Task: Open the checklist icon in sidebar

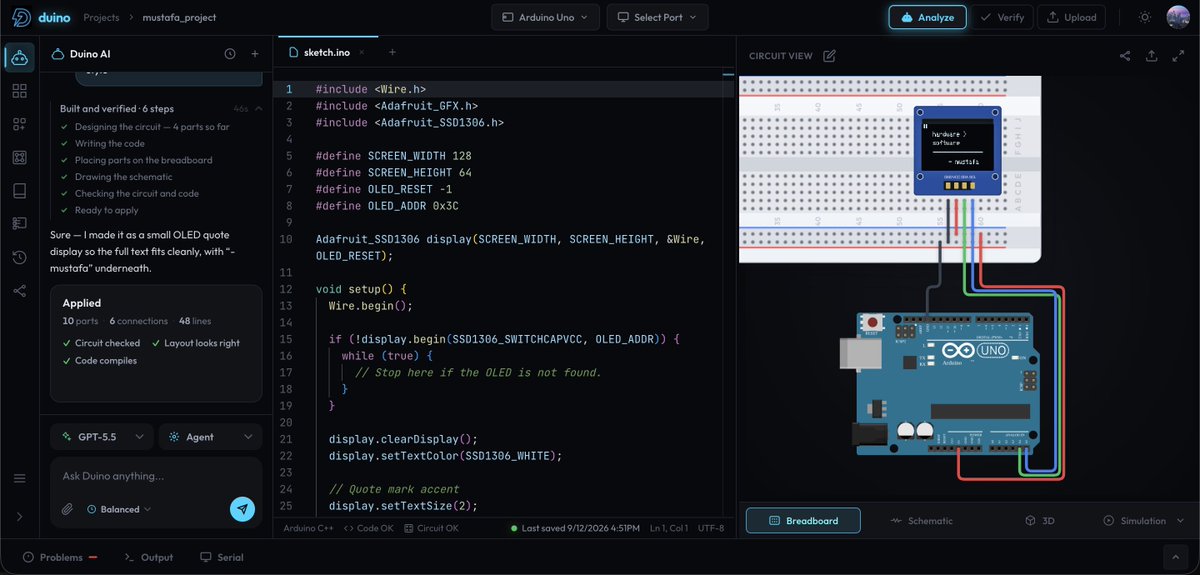Action: point(19,223)
